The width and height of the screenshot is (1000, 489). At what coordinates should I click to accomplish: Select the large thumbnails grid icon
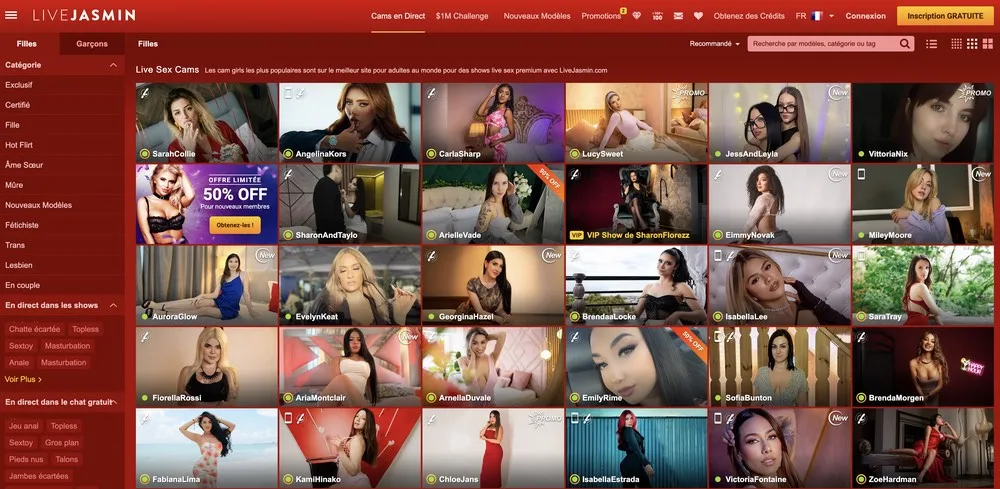[x=987, y=44]
